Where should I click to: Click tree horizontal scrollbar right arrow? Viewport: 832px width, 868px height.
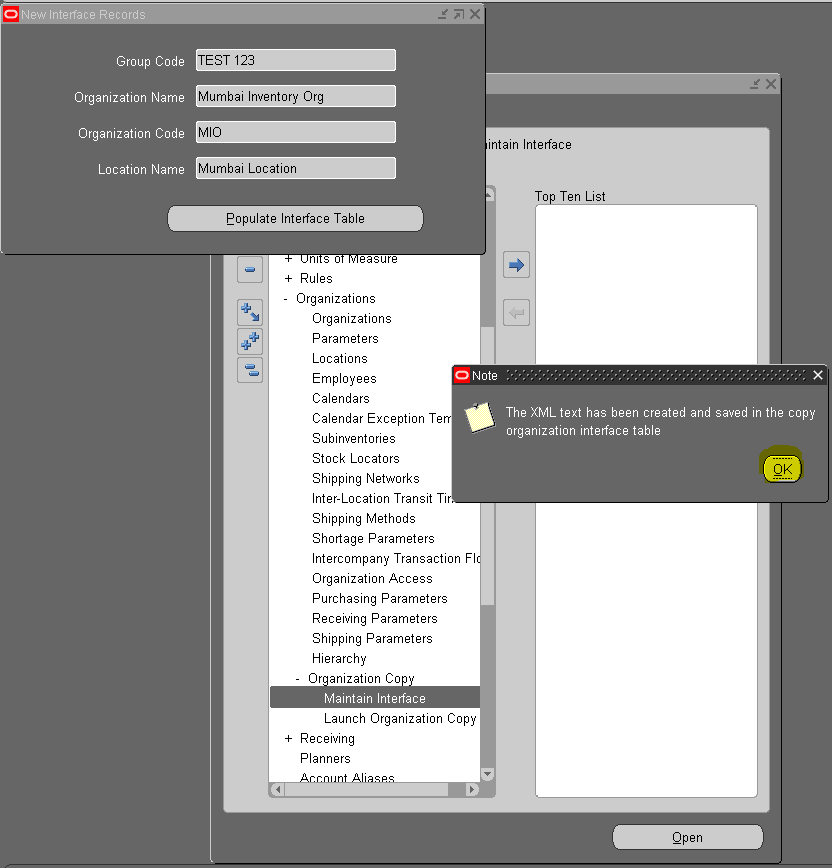point(472,789)
